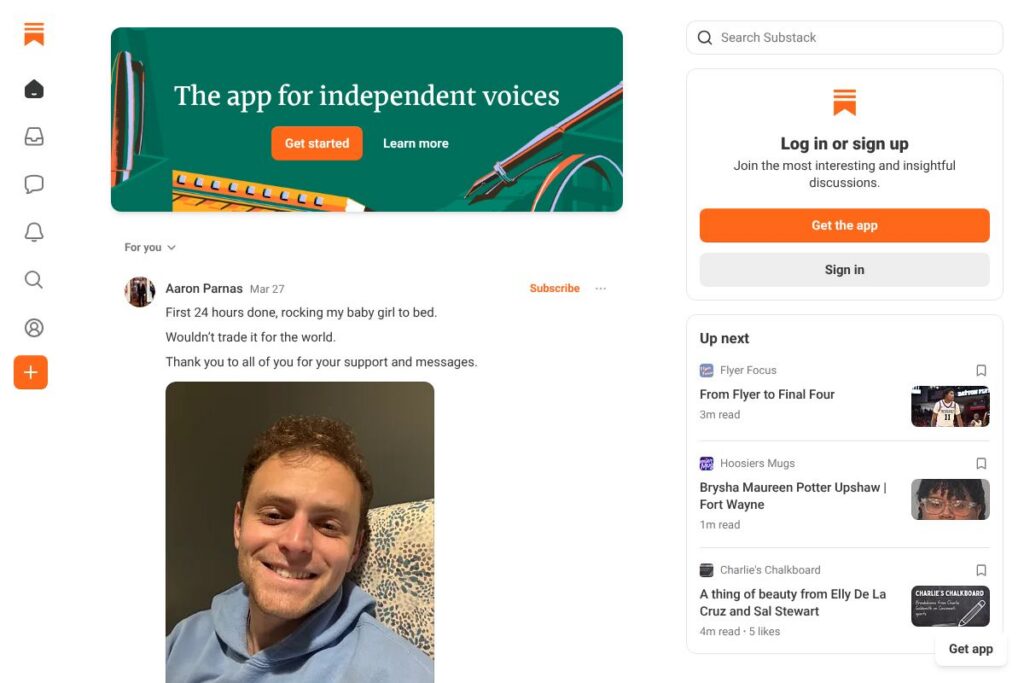
Task: Open the Chat bubble icon
Action: [x=34, y=184]
